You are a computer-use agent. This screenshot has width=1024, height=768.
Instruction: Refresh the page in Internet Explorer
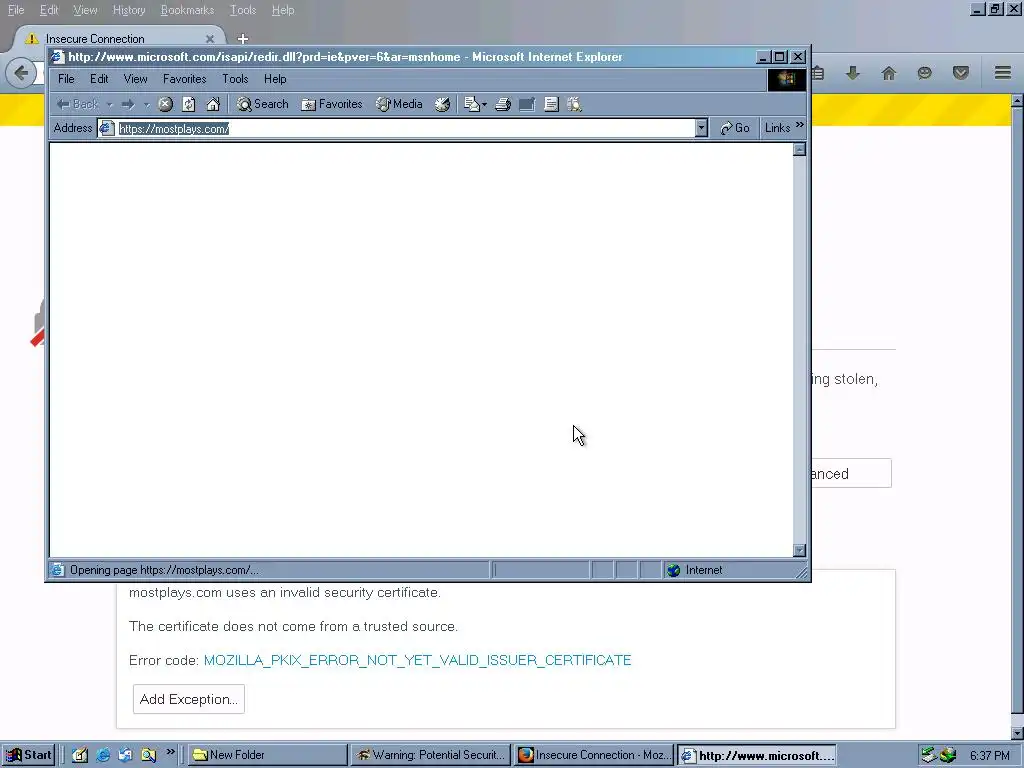(189, 104)
